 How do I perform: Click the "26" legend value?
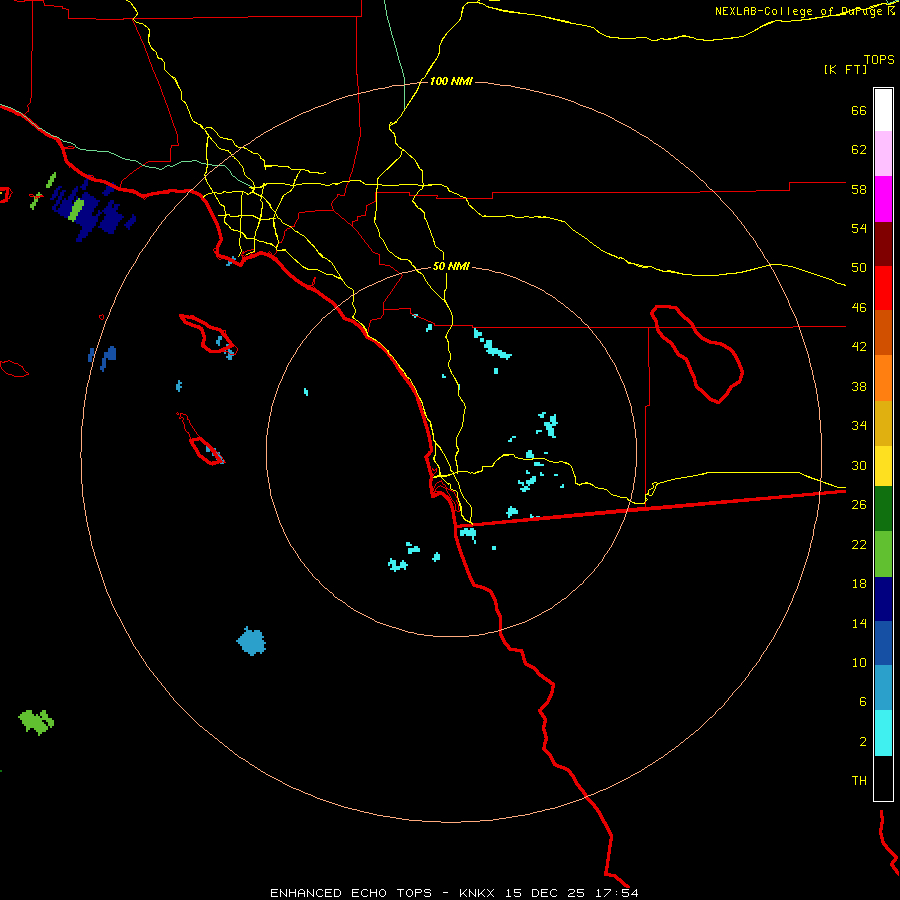[859, 505]
